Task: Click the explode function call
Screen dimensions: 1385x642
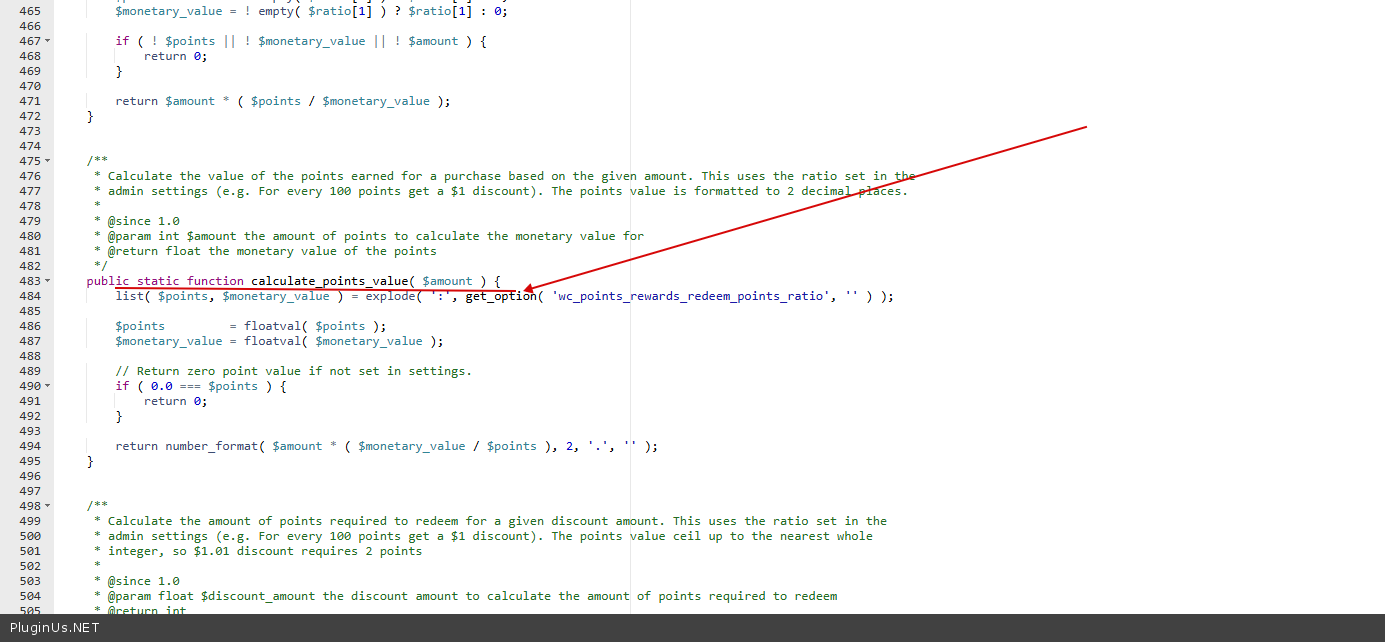Action: [x=390, y=296]
